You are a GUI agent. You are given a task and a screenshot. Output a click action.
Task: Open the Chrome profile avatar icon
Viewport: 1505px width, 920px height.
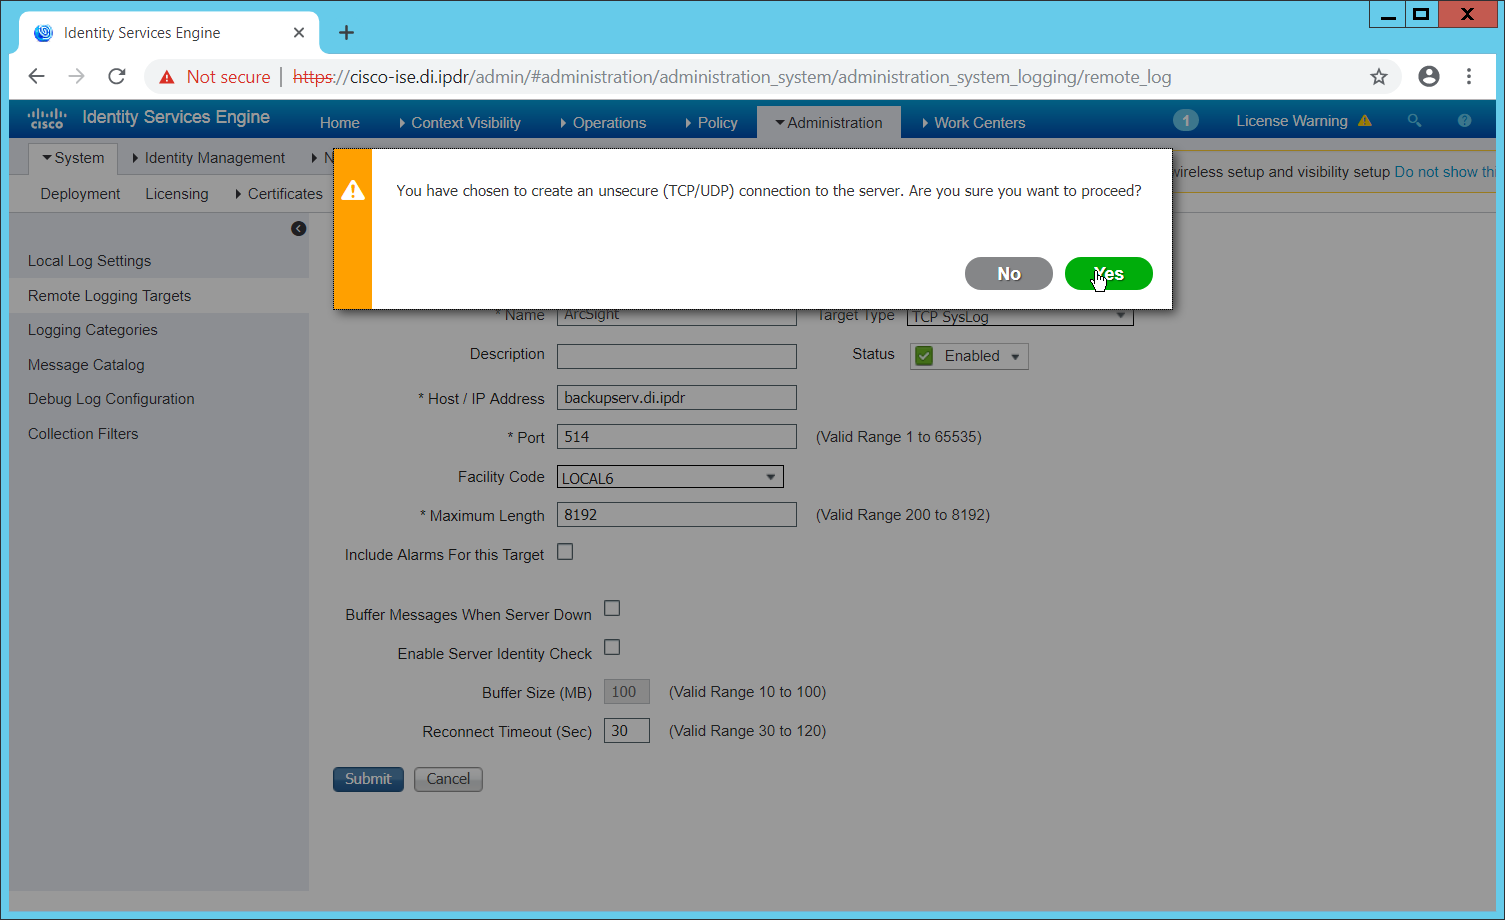click(1429, 77)
